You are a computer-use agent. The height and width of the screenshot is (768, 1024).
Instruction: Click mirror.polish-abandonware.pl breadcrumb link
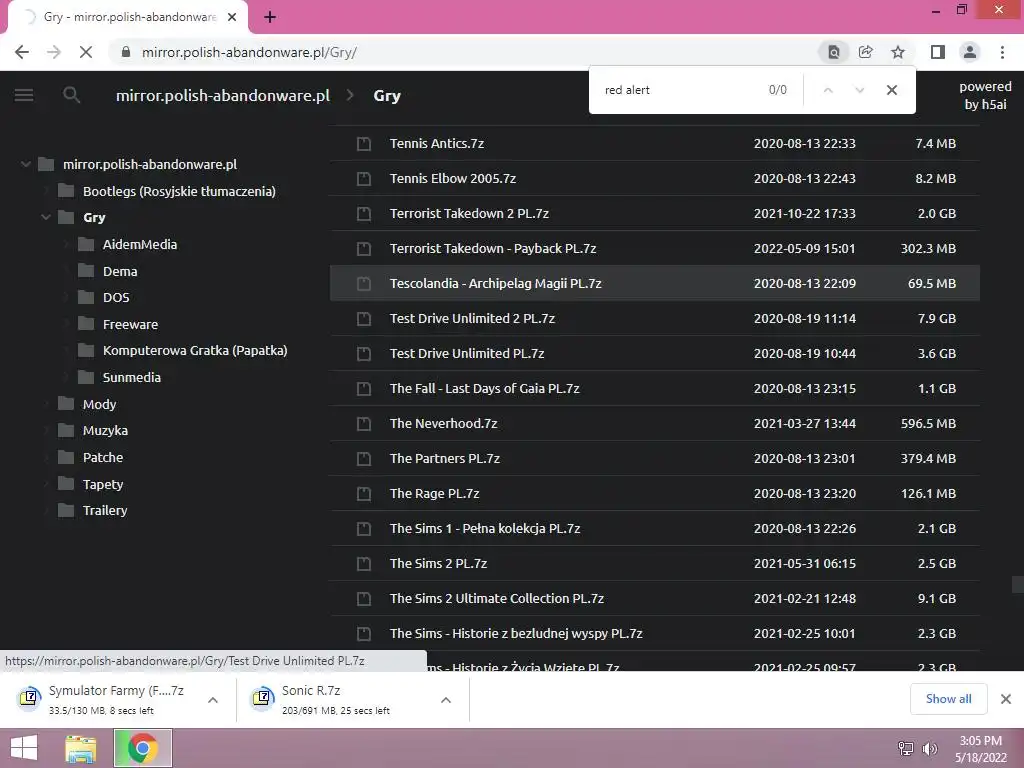(223, 95)
